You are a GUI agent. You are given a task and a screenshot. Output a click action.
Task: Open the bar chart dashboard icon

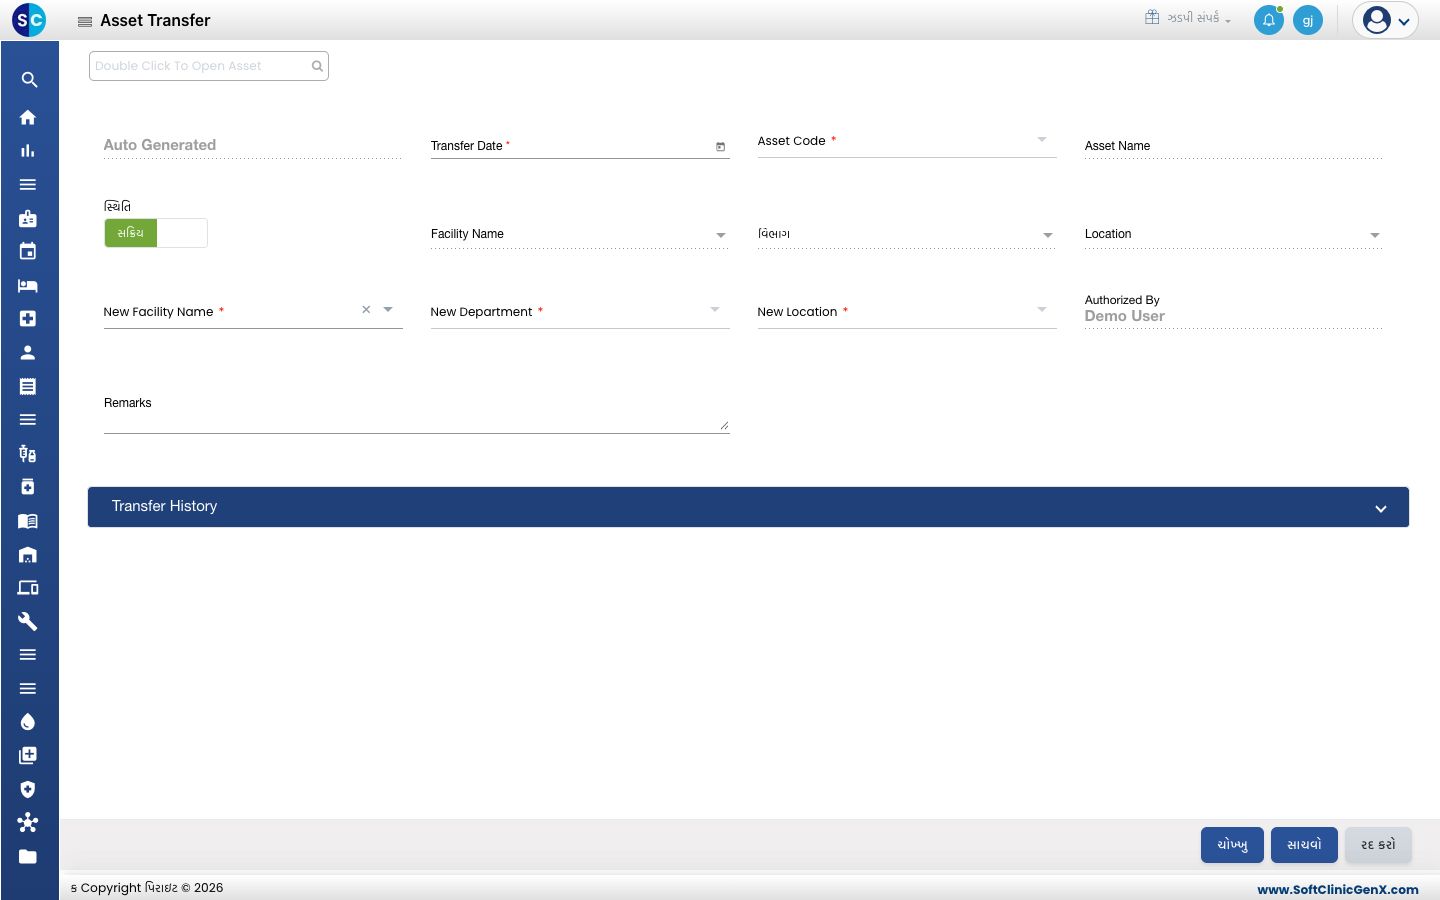click(x=28, y=151)
